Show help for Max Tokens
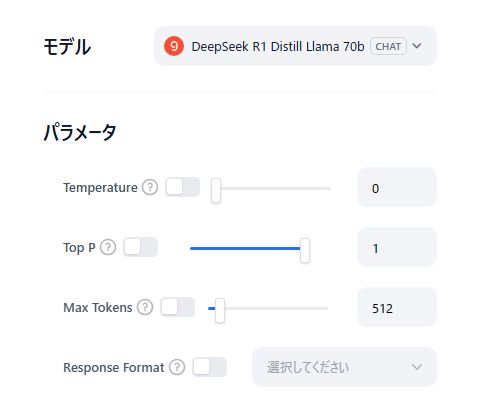This screenshot has height=411, width=478. coord(145,307)
